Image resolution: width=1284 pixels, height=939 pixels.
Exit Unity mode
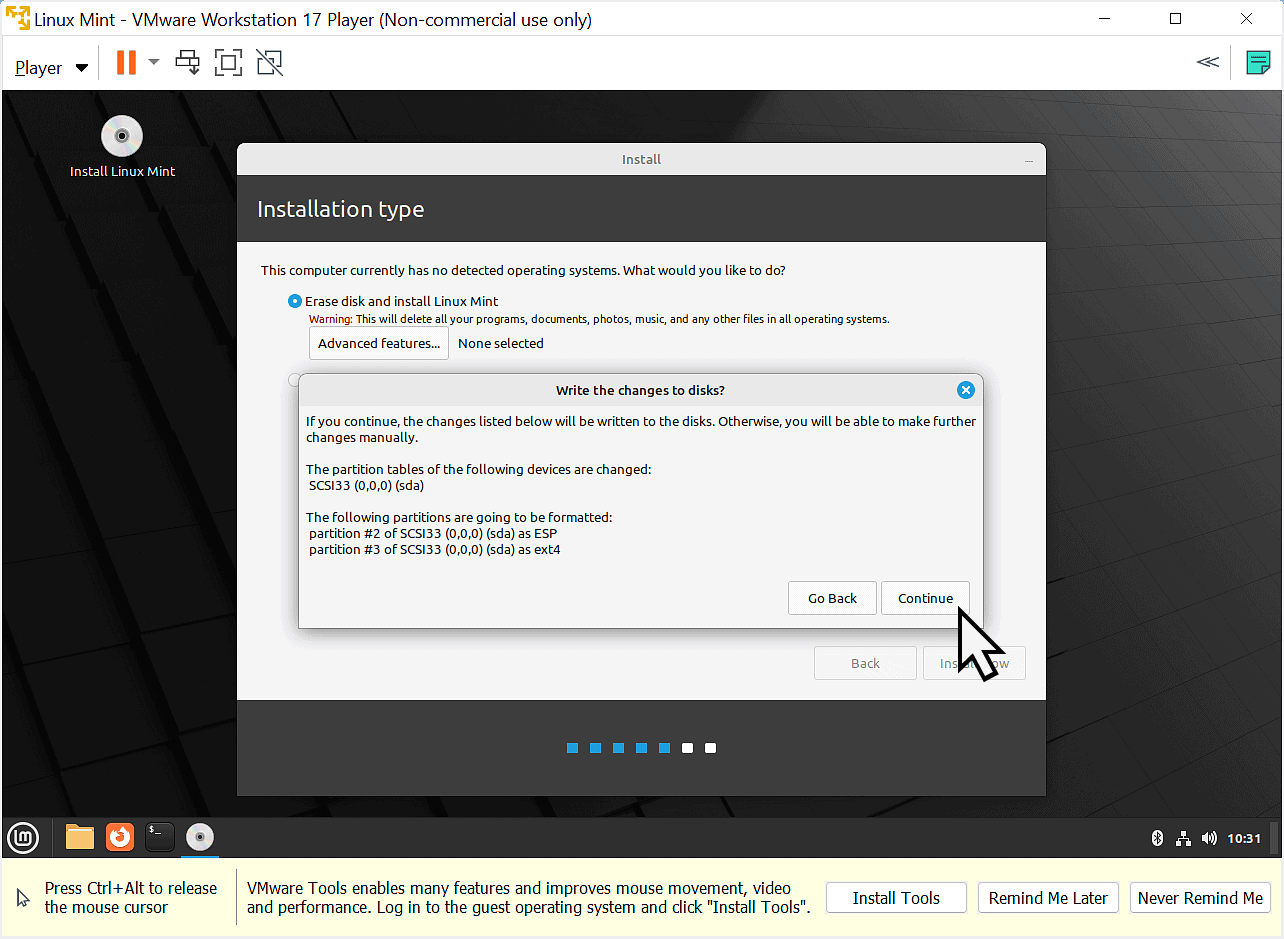coord(269,62)
